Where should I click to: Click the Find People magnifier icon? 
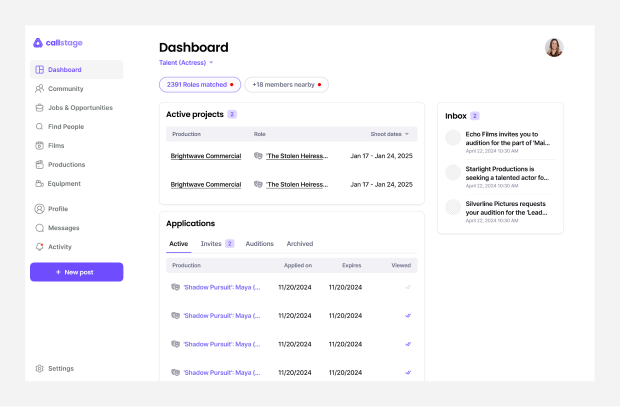coord(40,127)
